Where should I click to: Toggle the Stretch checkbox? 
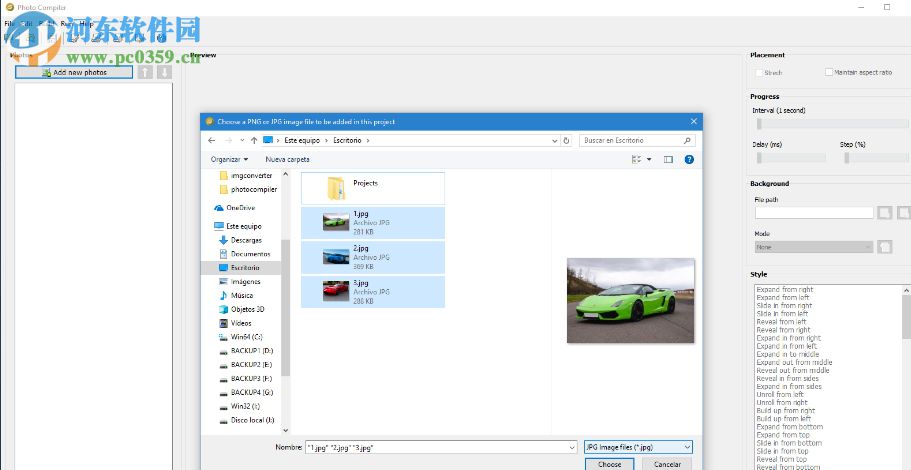(759, 73)
